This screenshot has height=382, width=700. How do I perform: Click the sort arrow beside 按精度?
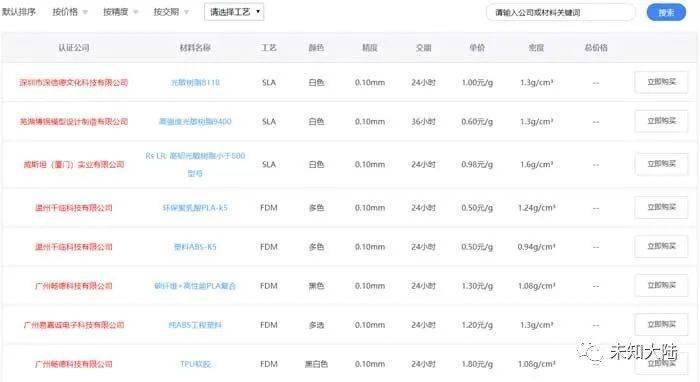(x=136, y=12)
